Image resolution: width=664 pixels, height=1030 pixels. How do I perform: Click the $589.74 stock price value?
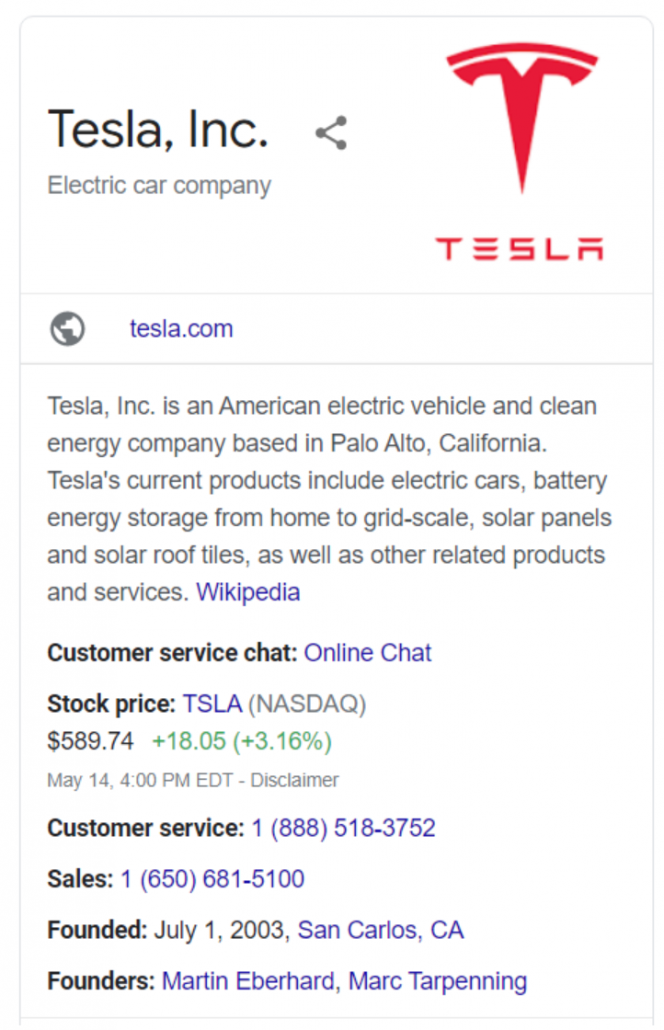click(x=91, y=742)
